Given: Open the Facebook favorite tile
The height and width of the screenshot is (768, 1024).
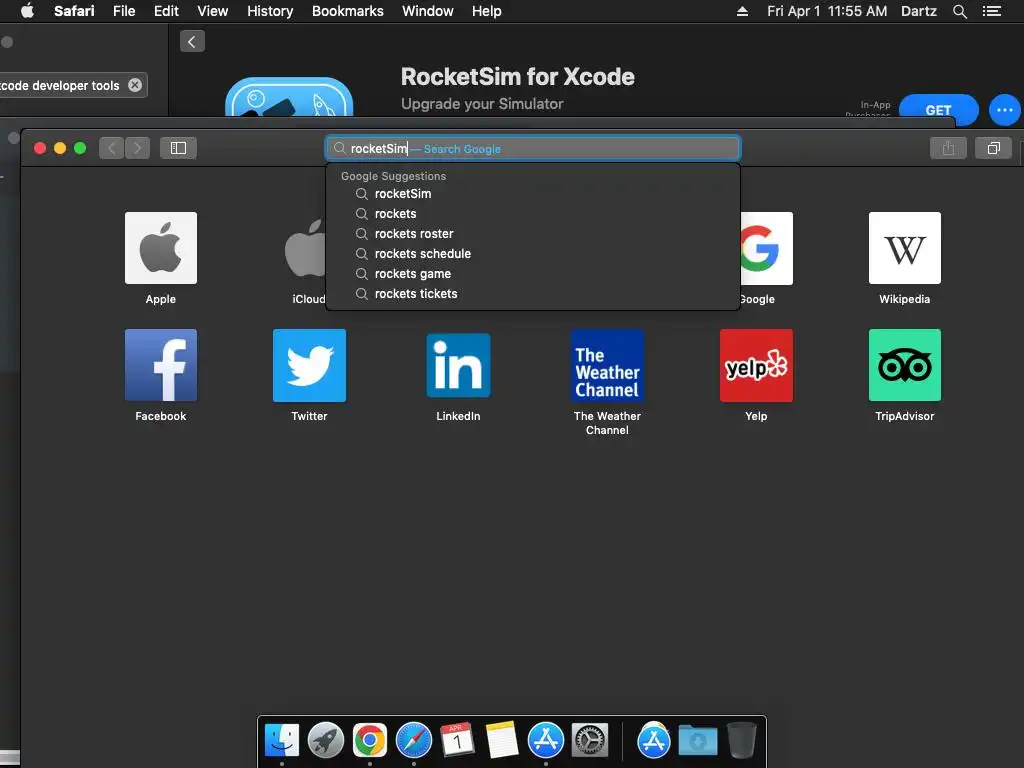Looking at the screenshot, I should click(x=161, y=365).
